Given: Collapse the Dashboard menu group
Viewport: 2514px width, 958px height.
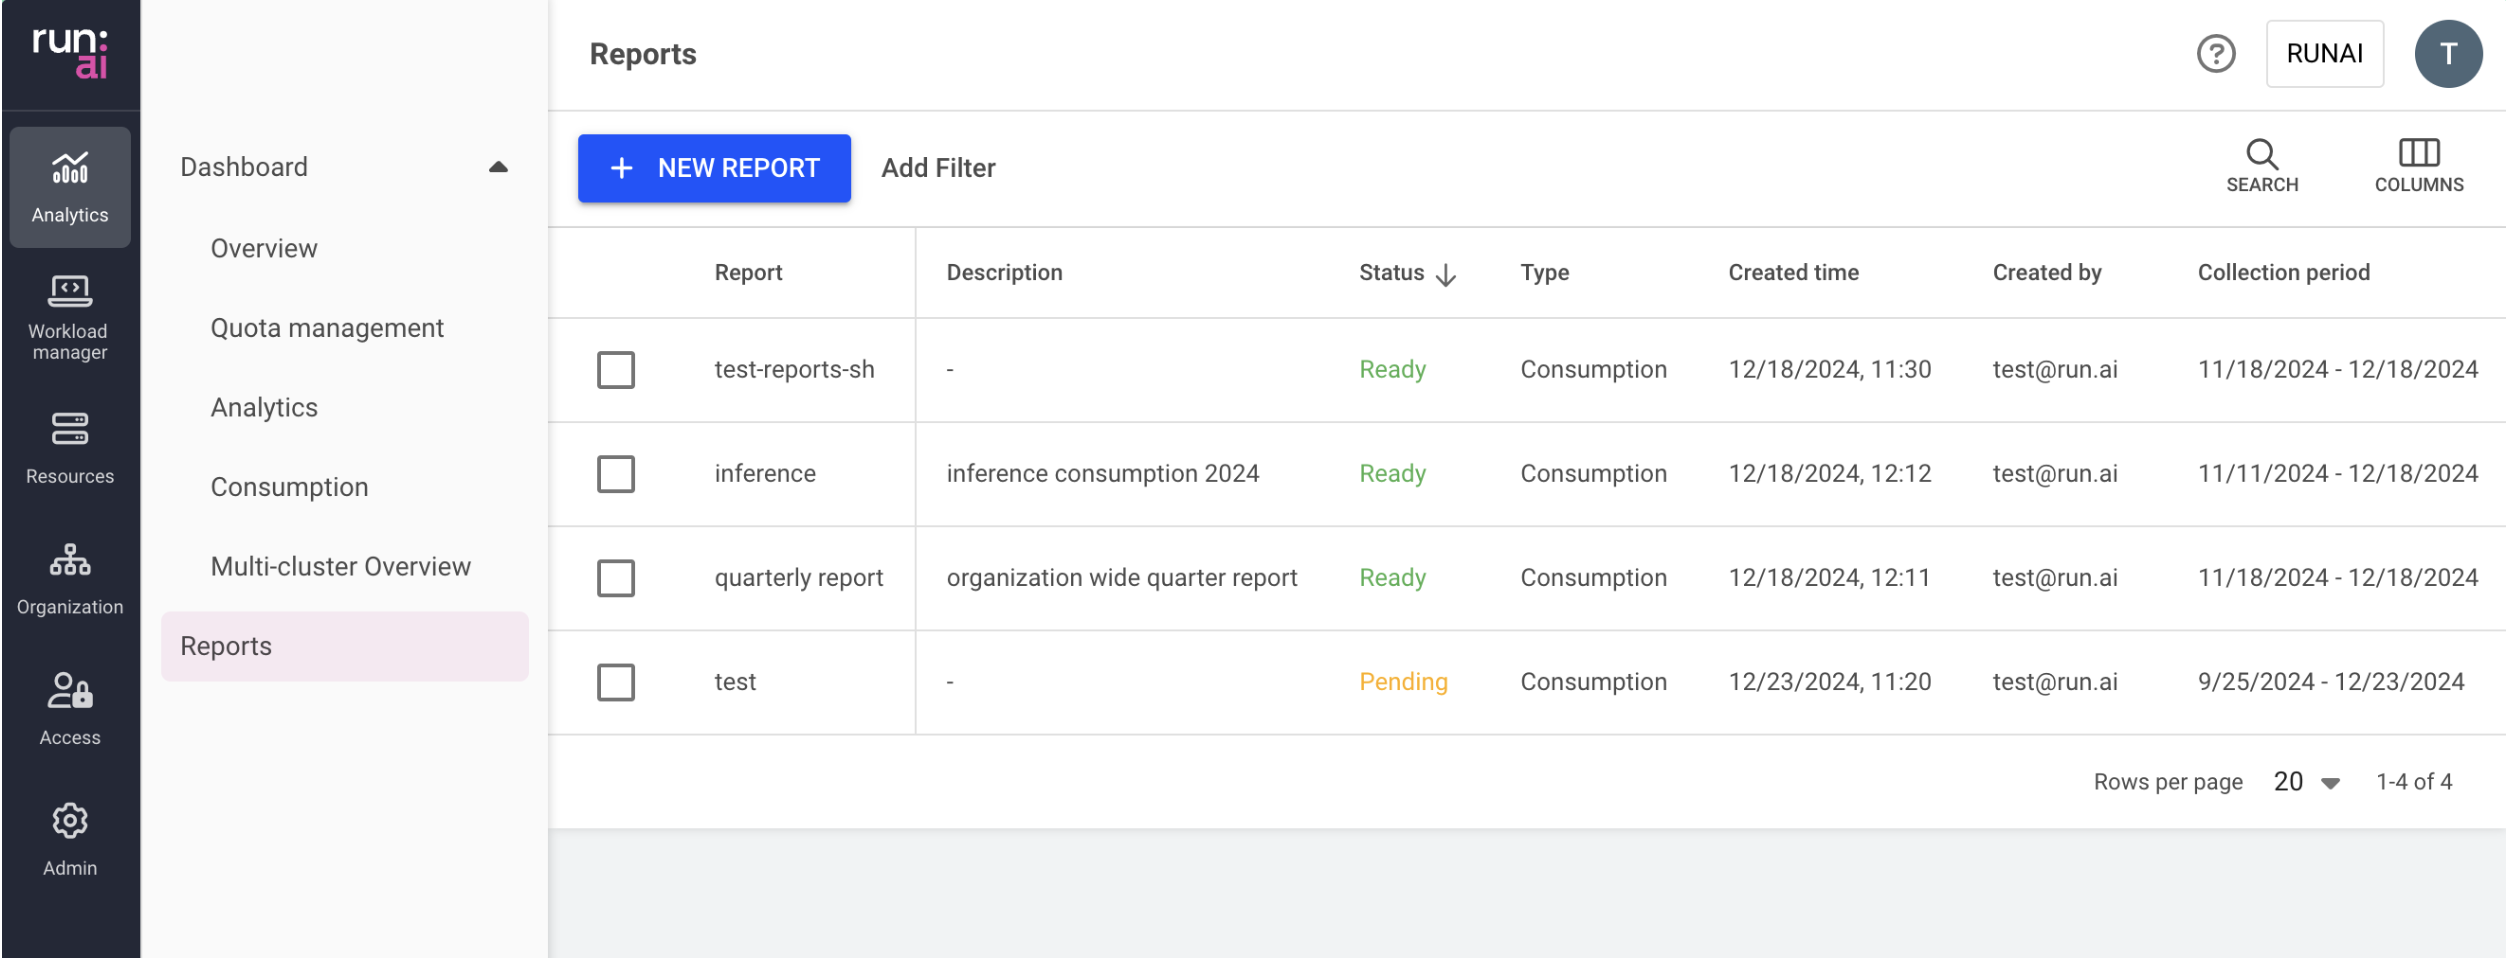Looking at the screenshot, I should [x=498, y=167].
